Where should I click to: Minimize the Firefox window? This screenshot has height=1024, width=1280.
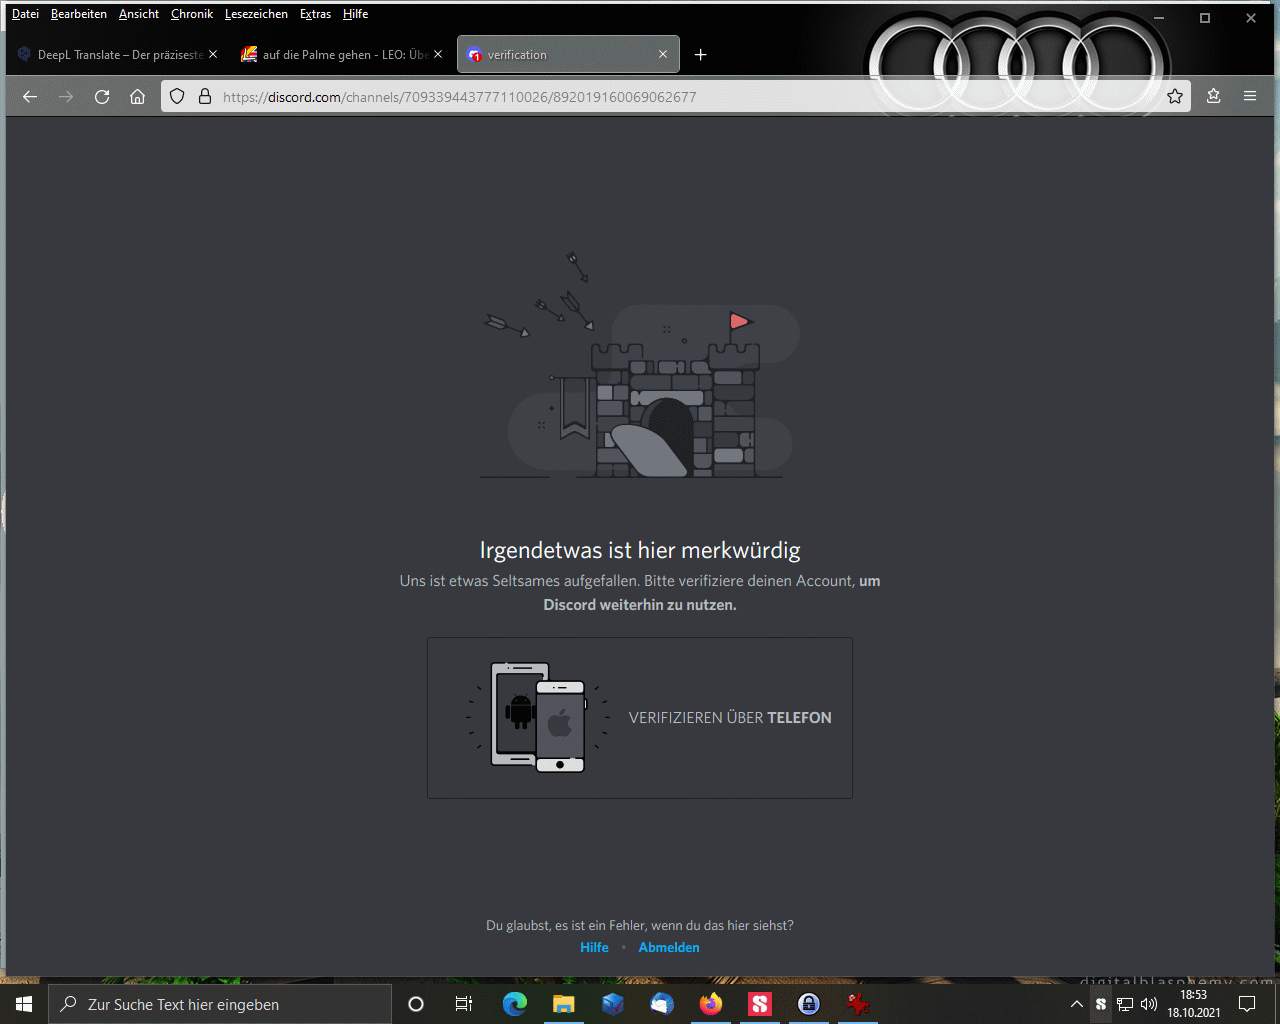(x=1160, y=18)
